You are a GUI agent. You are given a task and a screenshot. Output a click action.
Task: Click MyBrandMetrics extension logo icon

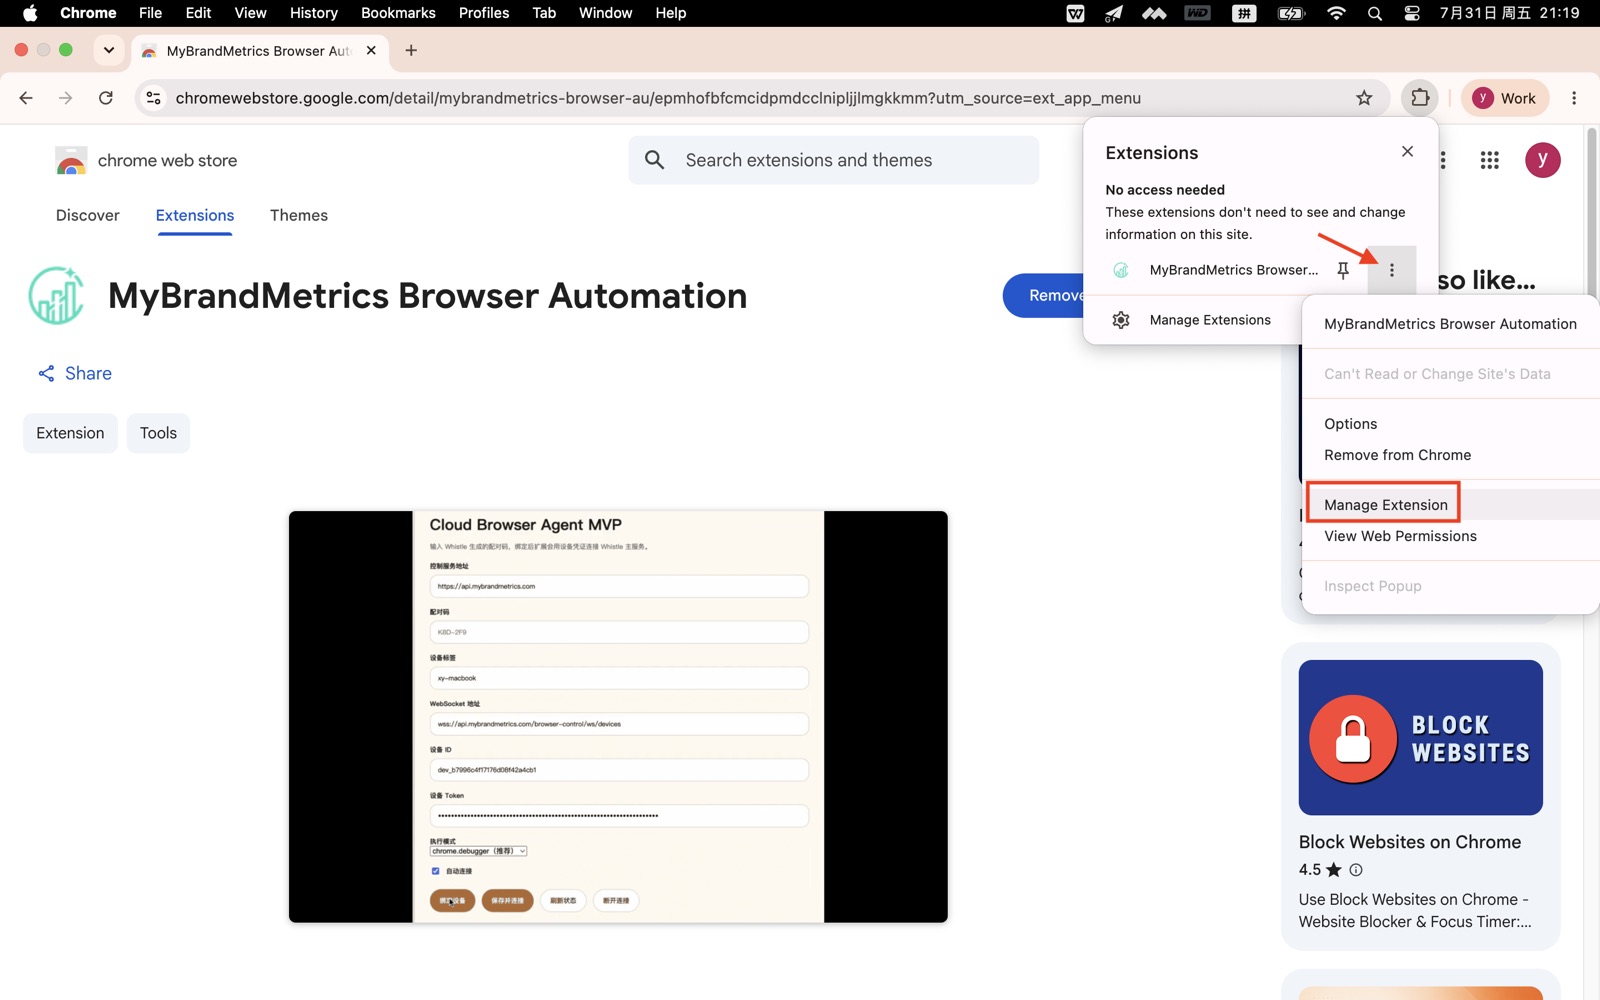pos(56,296)
